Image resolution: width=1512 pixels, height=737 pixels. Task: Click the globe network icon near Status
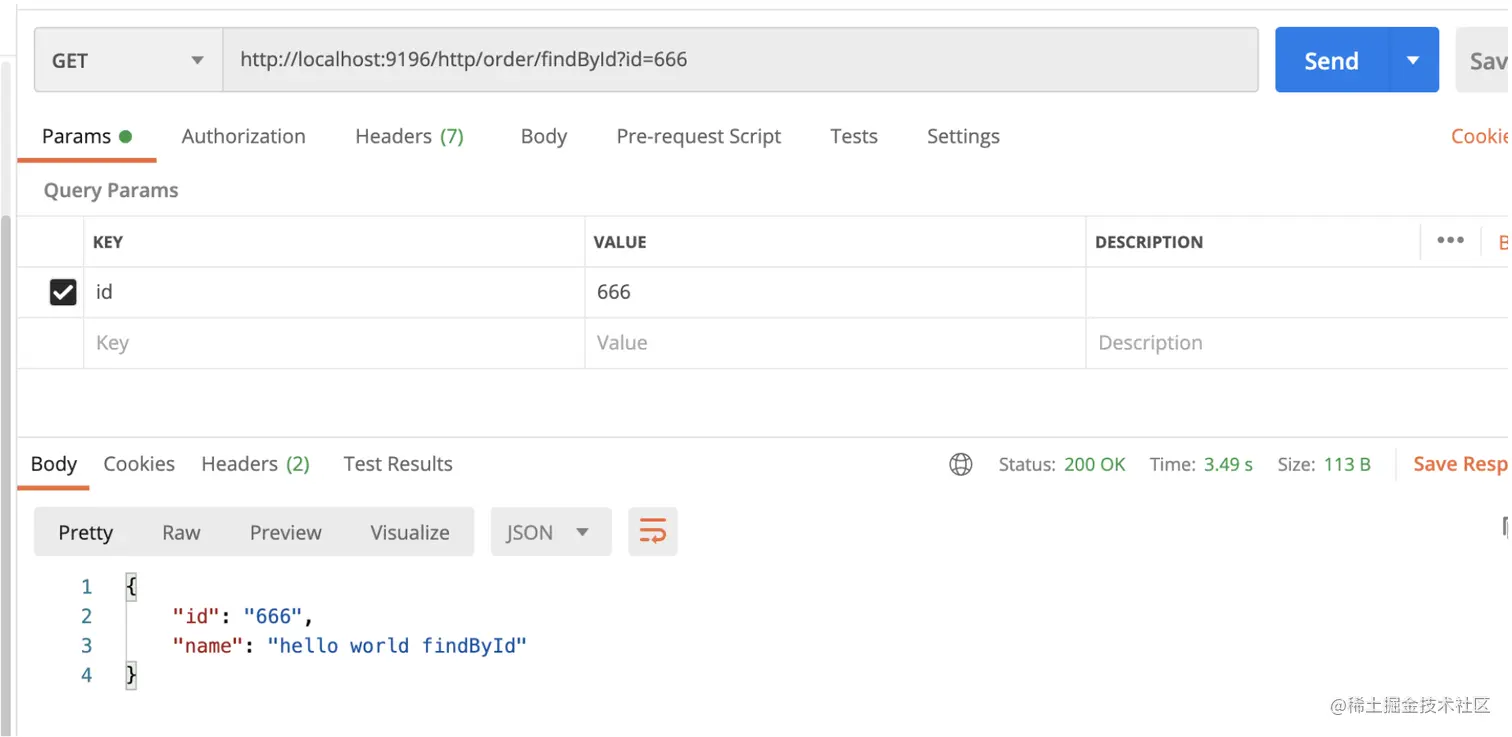(960, 464)
